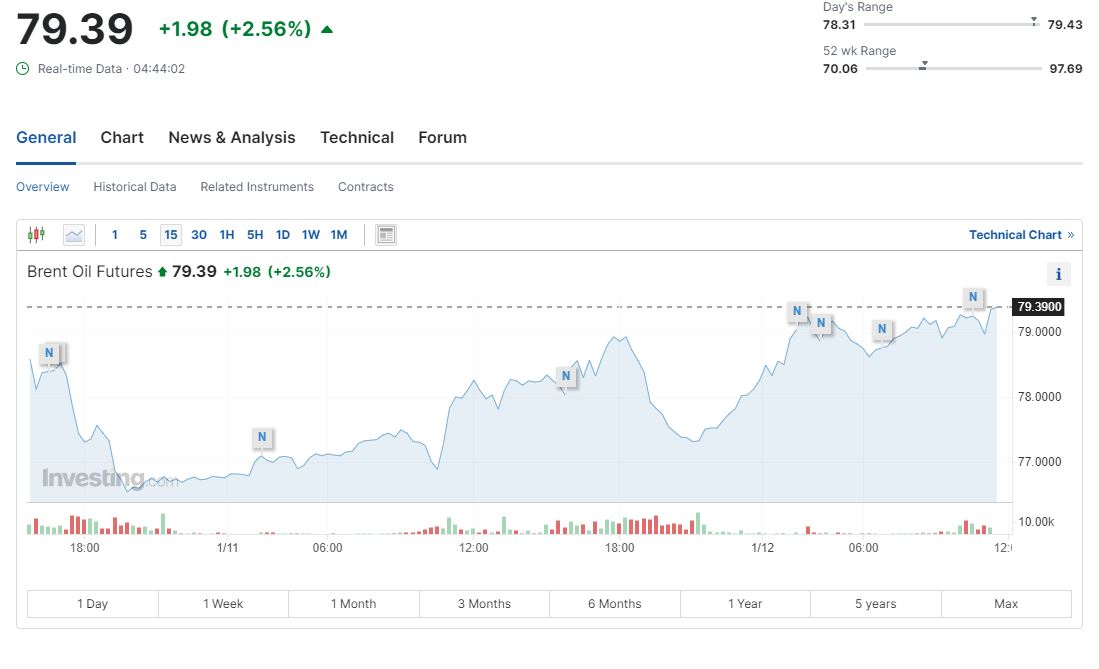Switch to the 1H interval

coord(227,235)
